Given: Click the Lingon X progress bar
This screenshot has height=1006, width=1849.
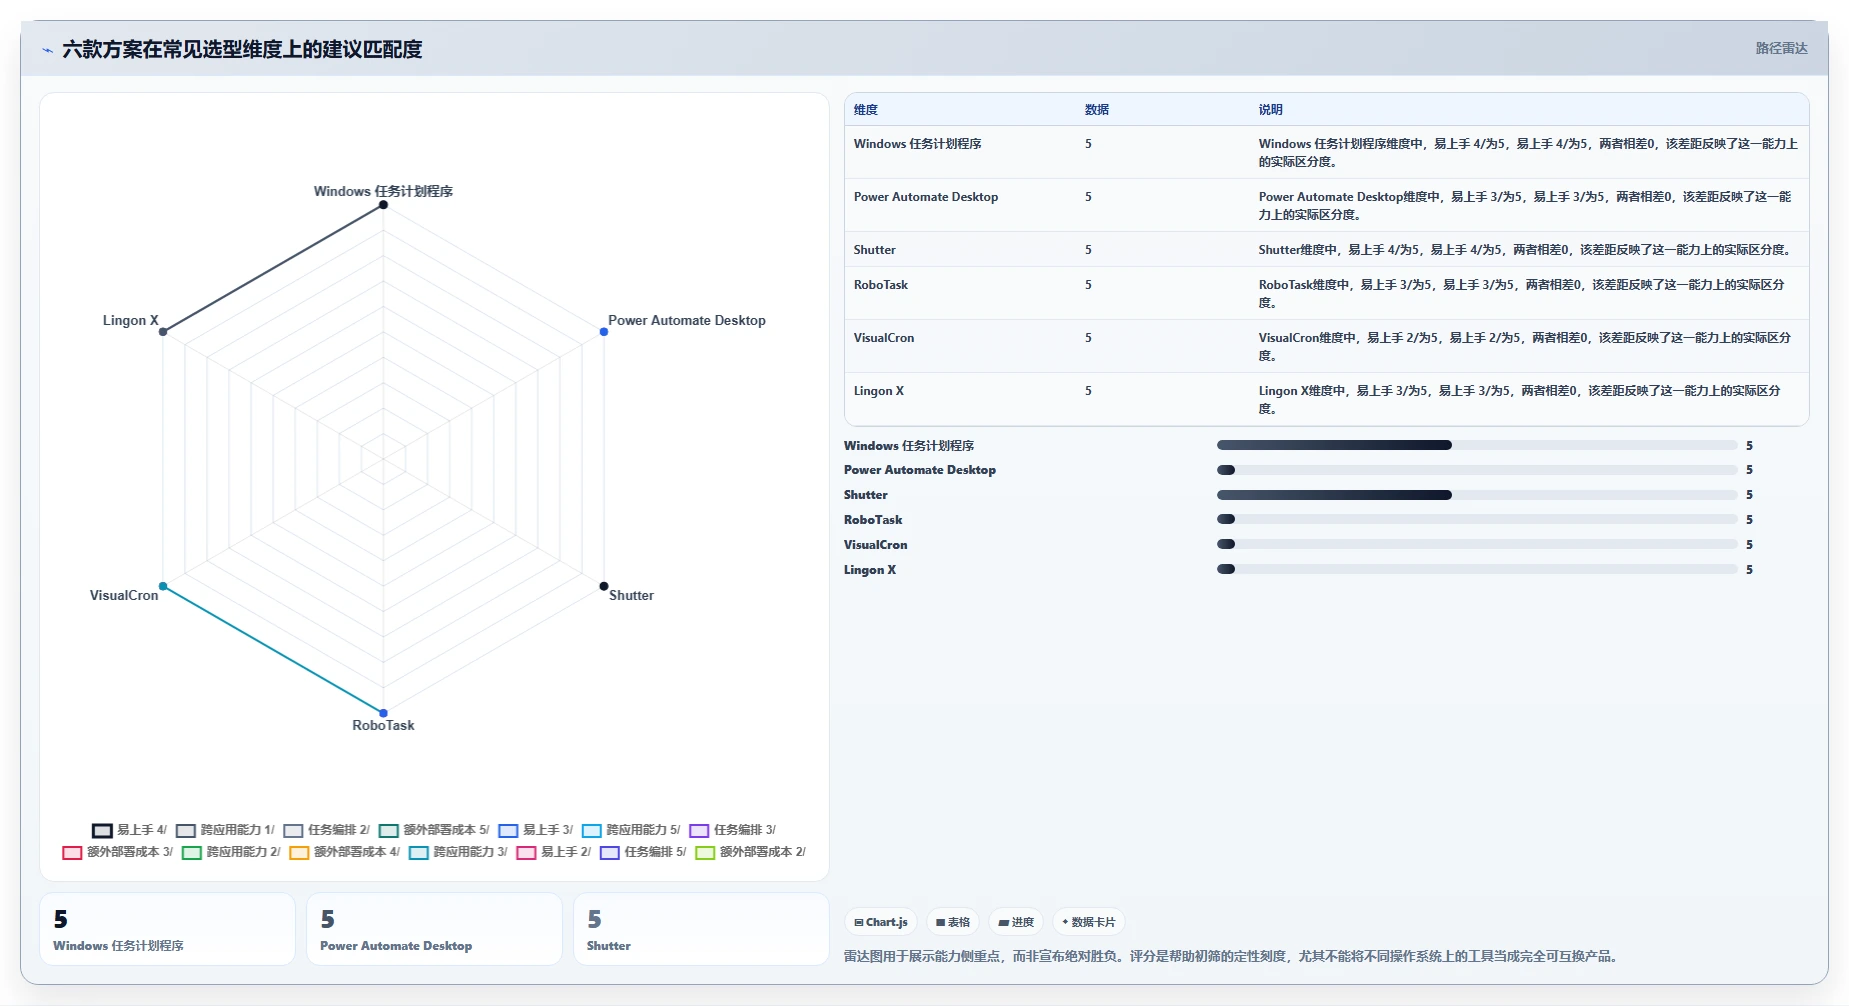Looking at the screenshot, I should tap(1477, 569).
